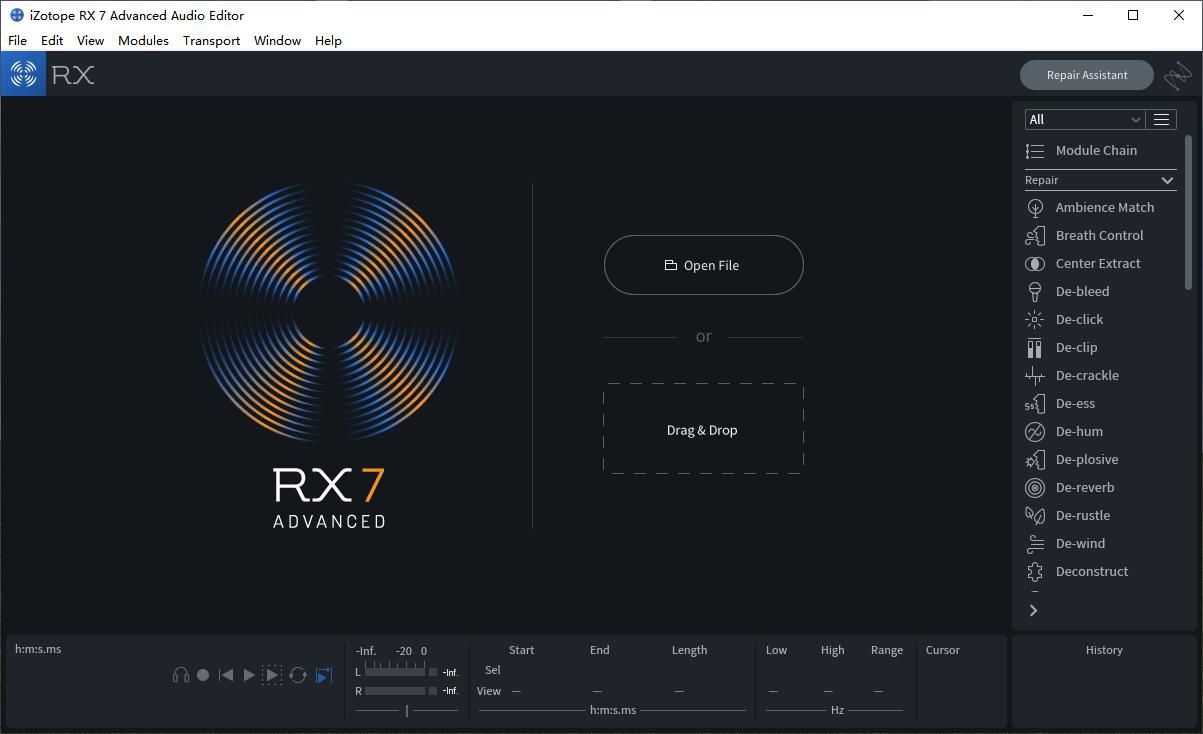Viewport: 1203px width, 734px height.
Task: Click the play button in transport
Action: tap(249, 675)
